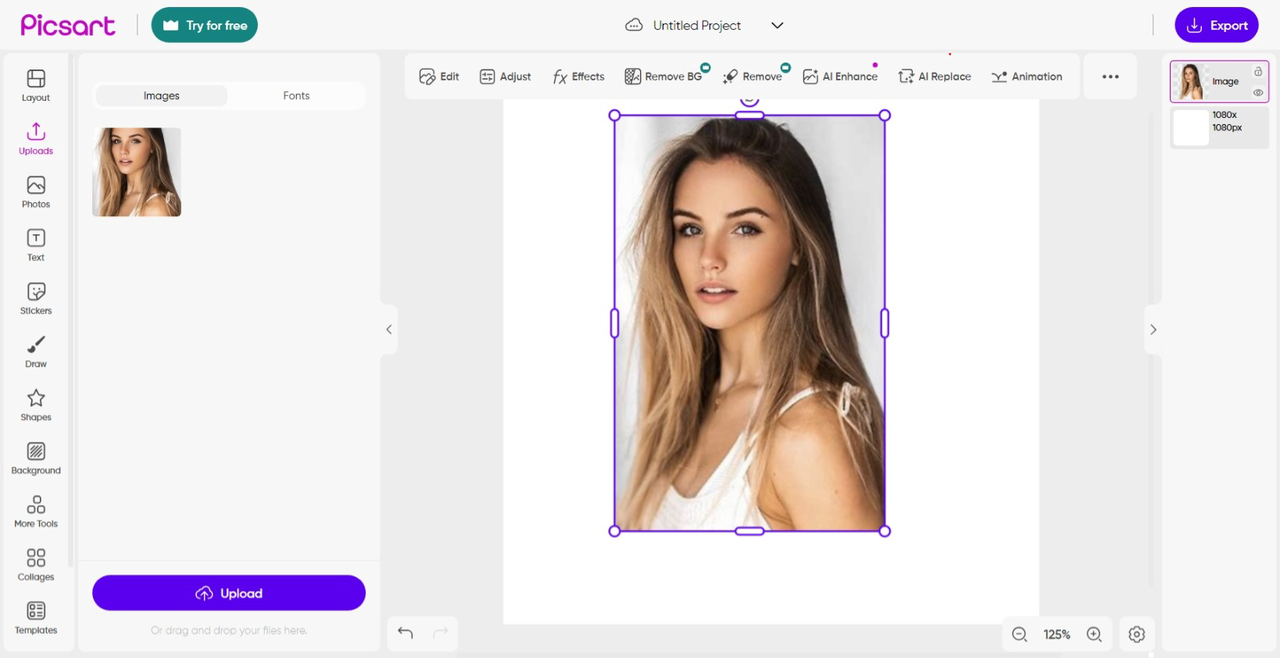
Task: Open the Uploads panel
Action: [36, 139]
